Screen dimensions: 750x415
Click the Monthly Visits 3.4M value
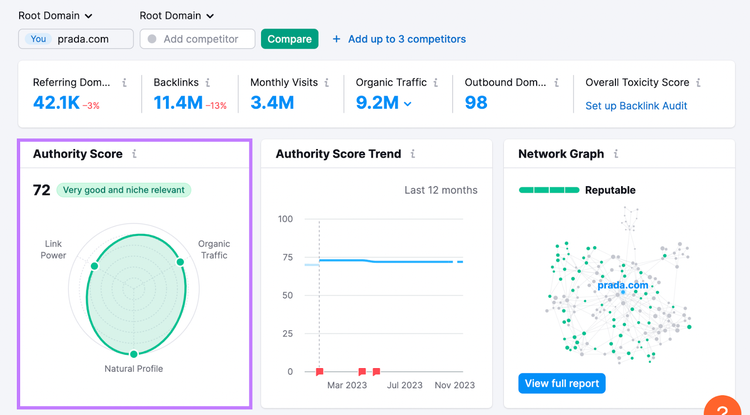272,103
